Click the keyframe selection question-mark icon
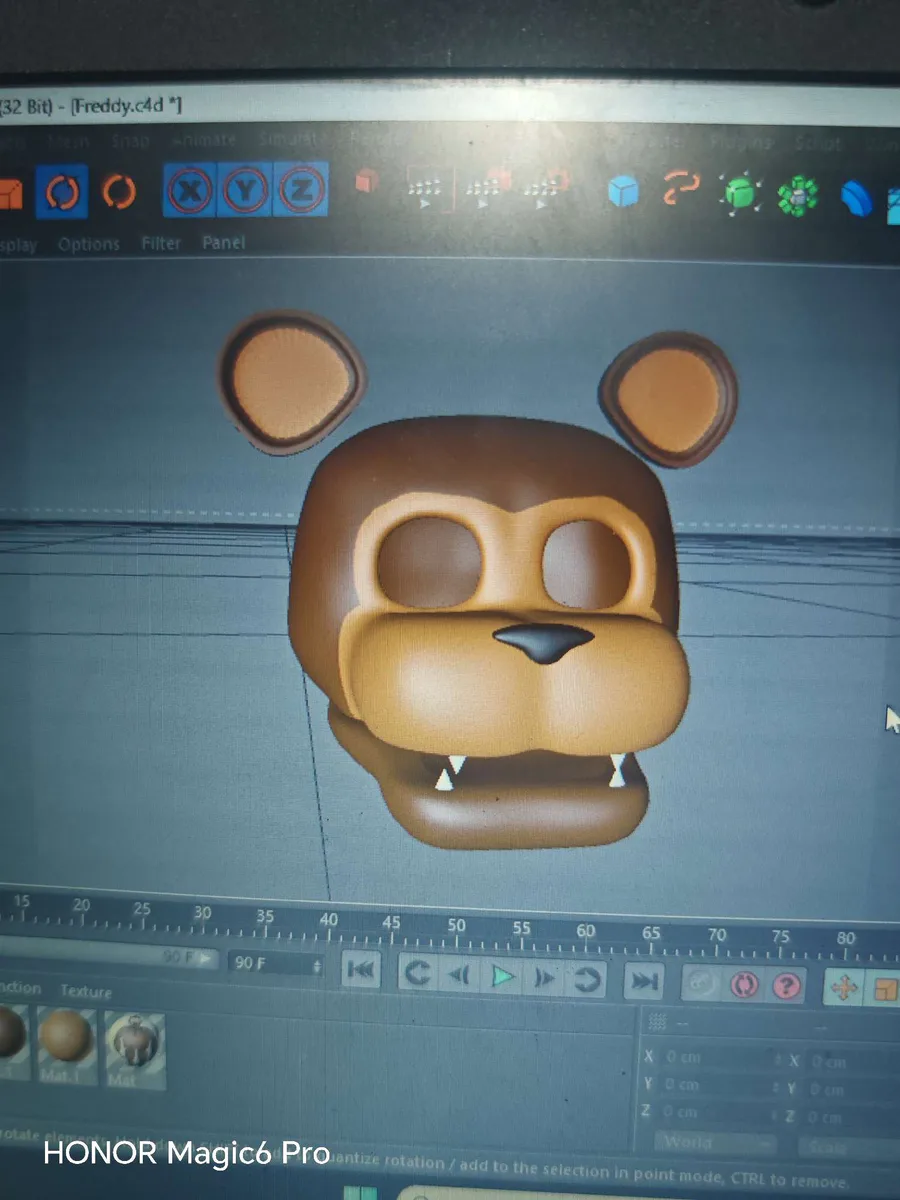This screenshot has height=1200, width=900. [786, 987]
